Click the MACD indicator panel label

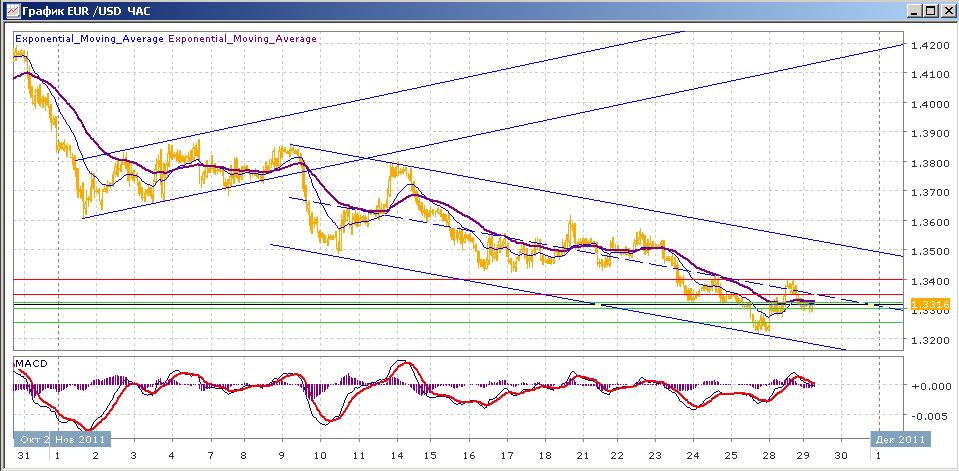(x=32, y=363)
